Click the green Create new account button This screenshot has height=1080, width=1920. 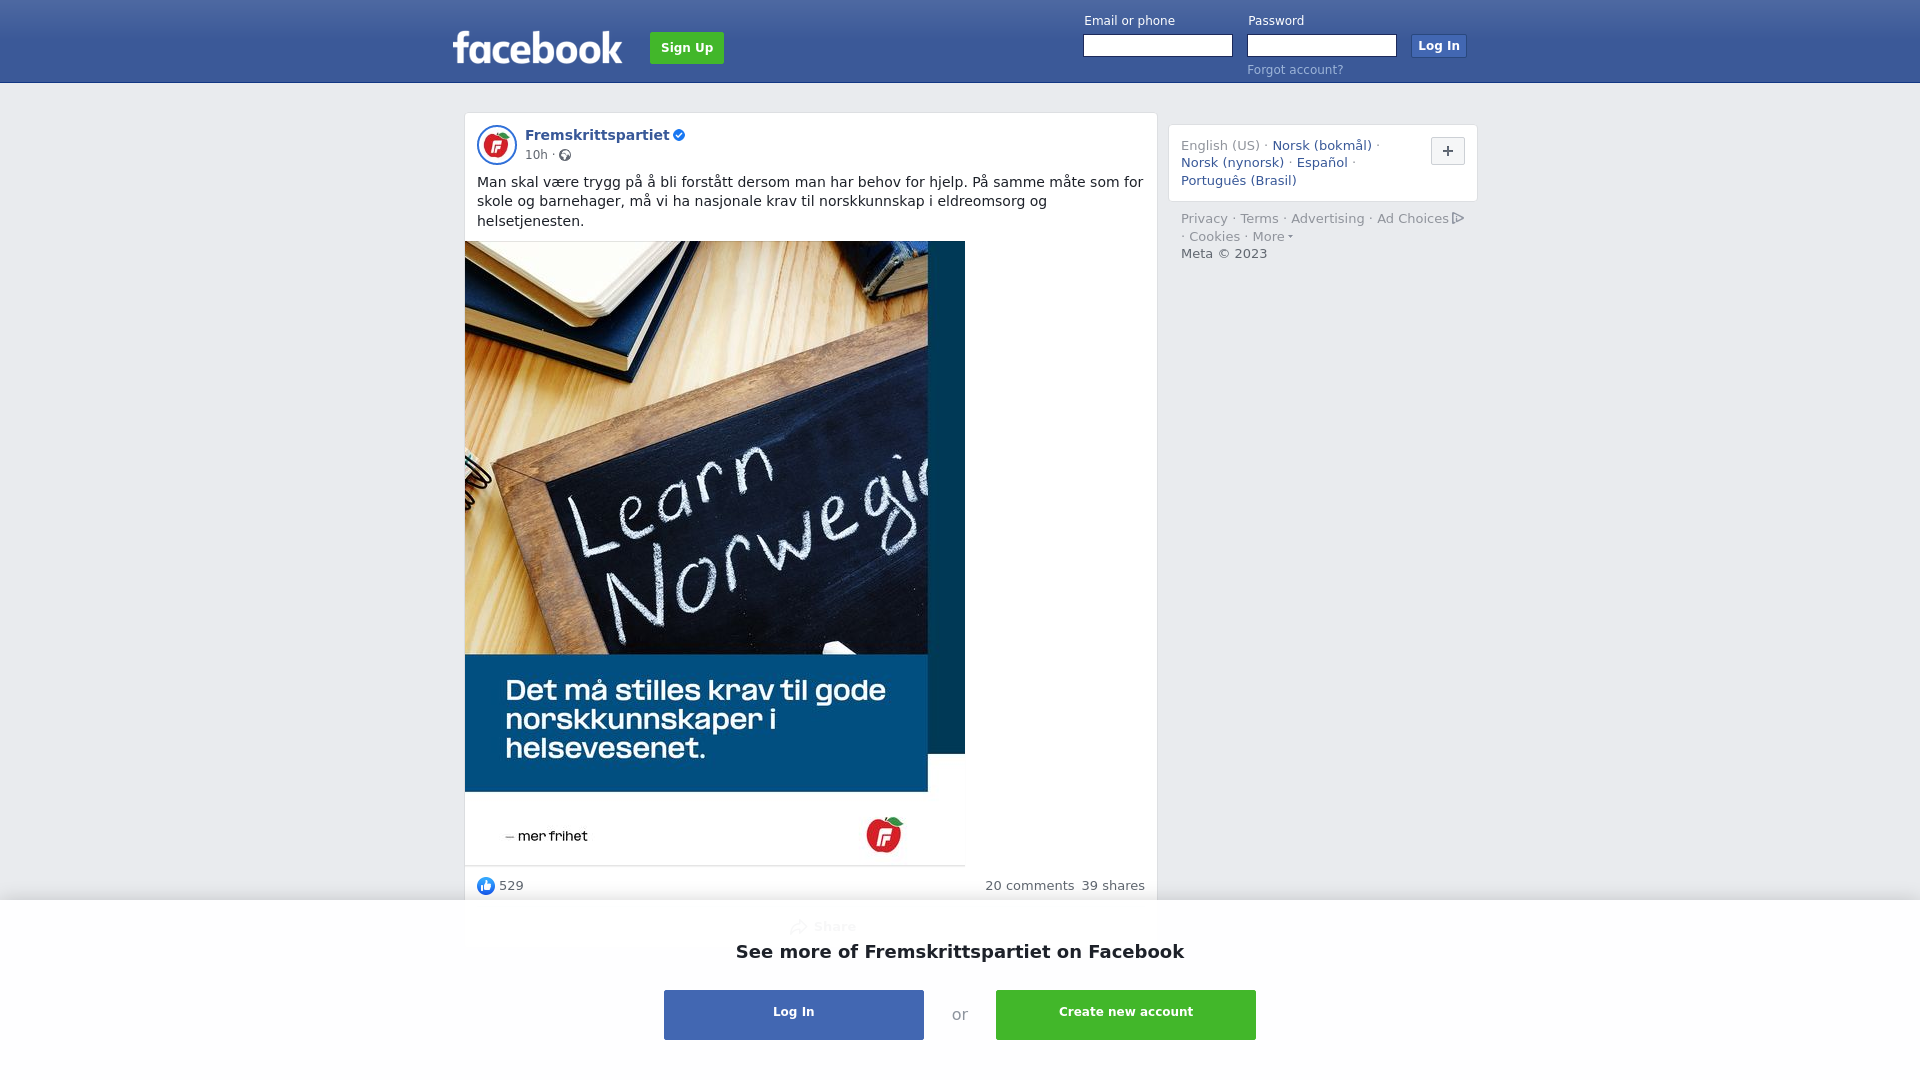tap(1126, 1015)
